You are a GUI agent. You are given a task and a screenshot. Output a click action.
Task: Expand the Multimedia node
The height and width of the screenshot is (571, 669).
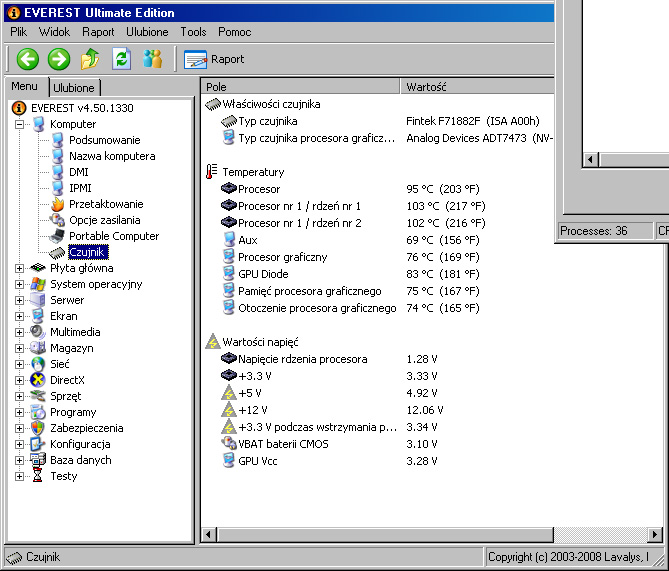point(19,332)
